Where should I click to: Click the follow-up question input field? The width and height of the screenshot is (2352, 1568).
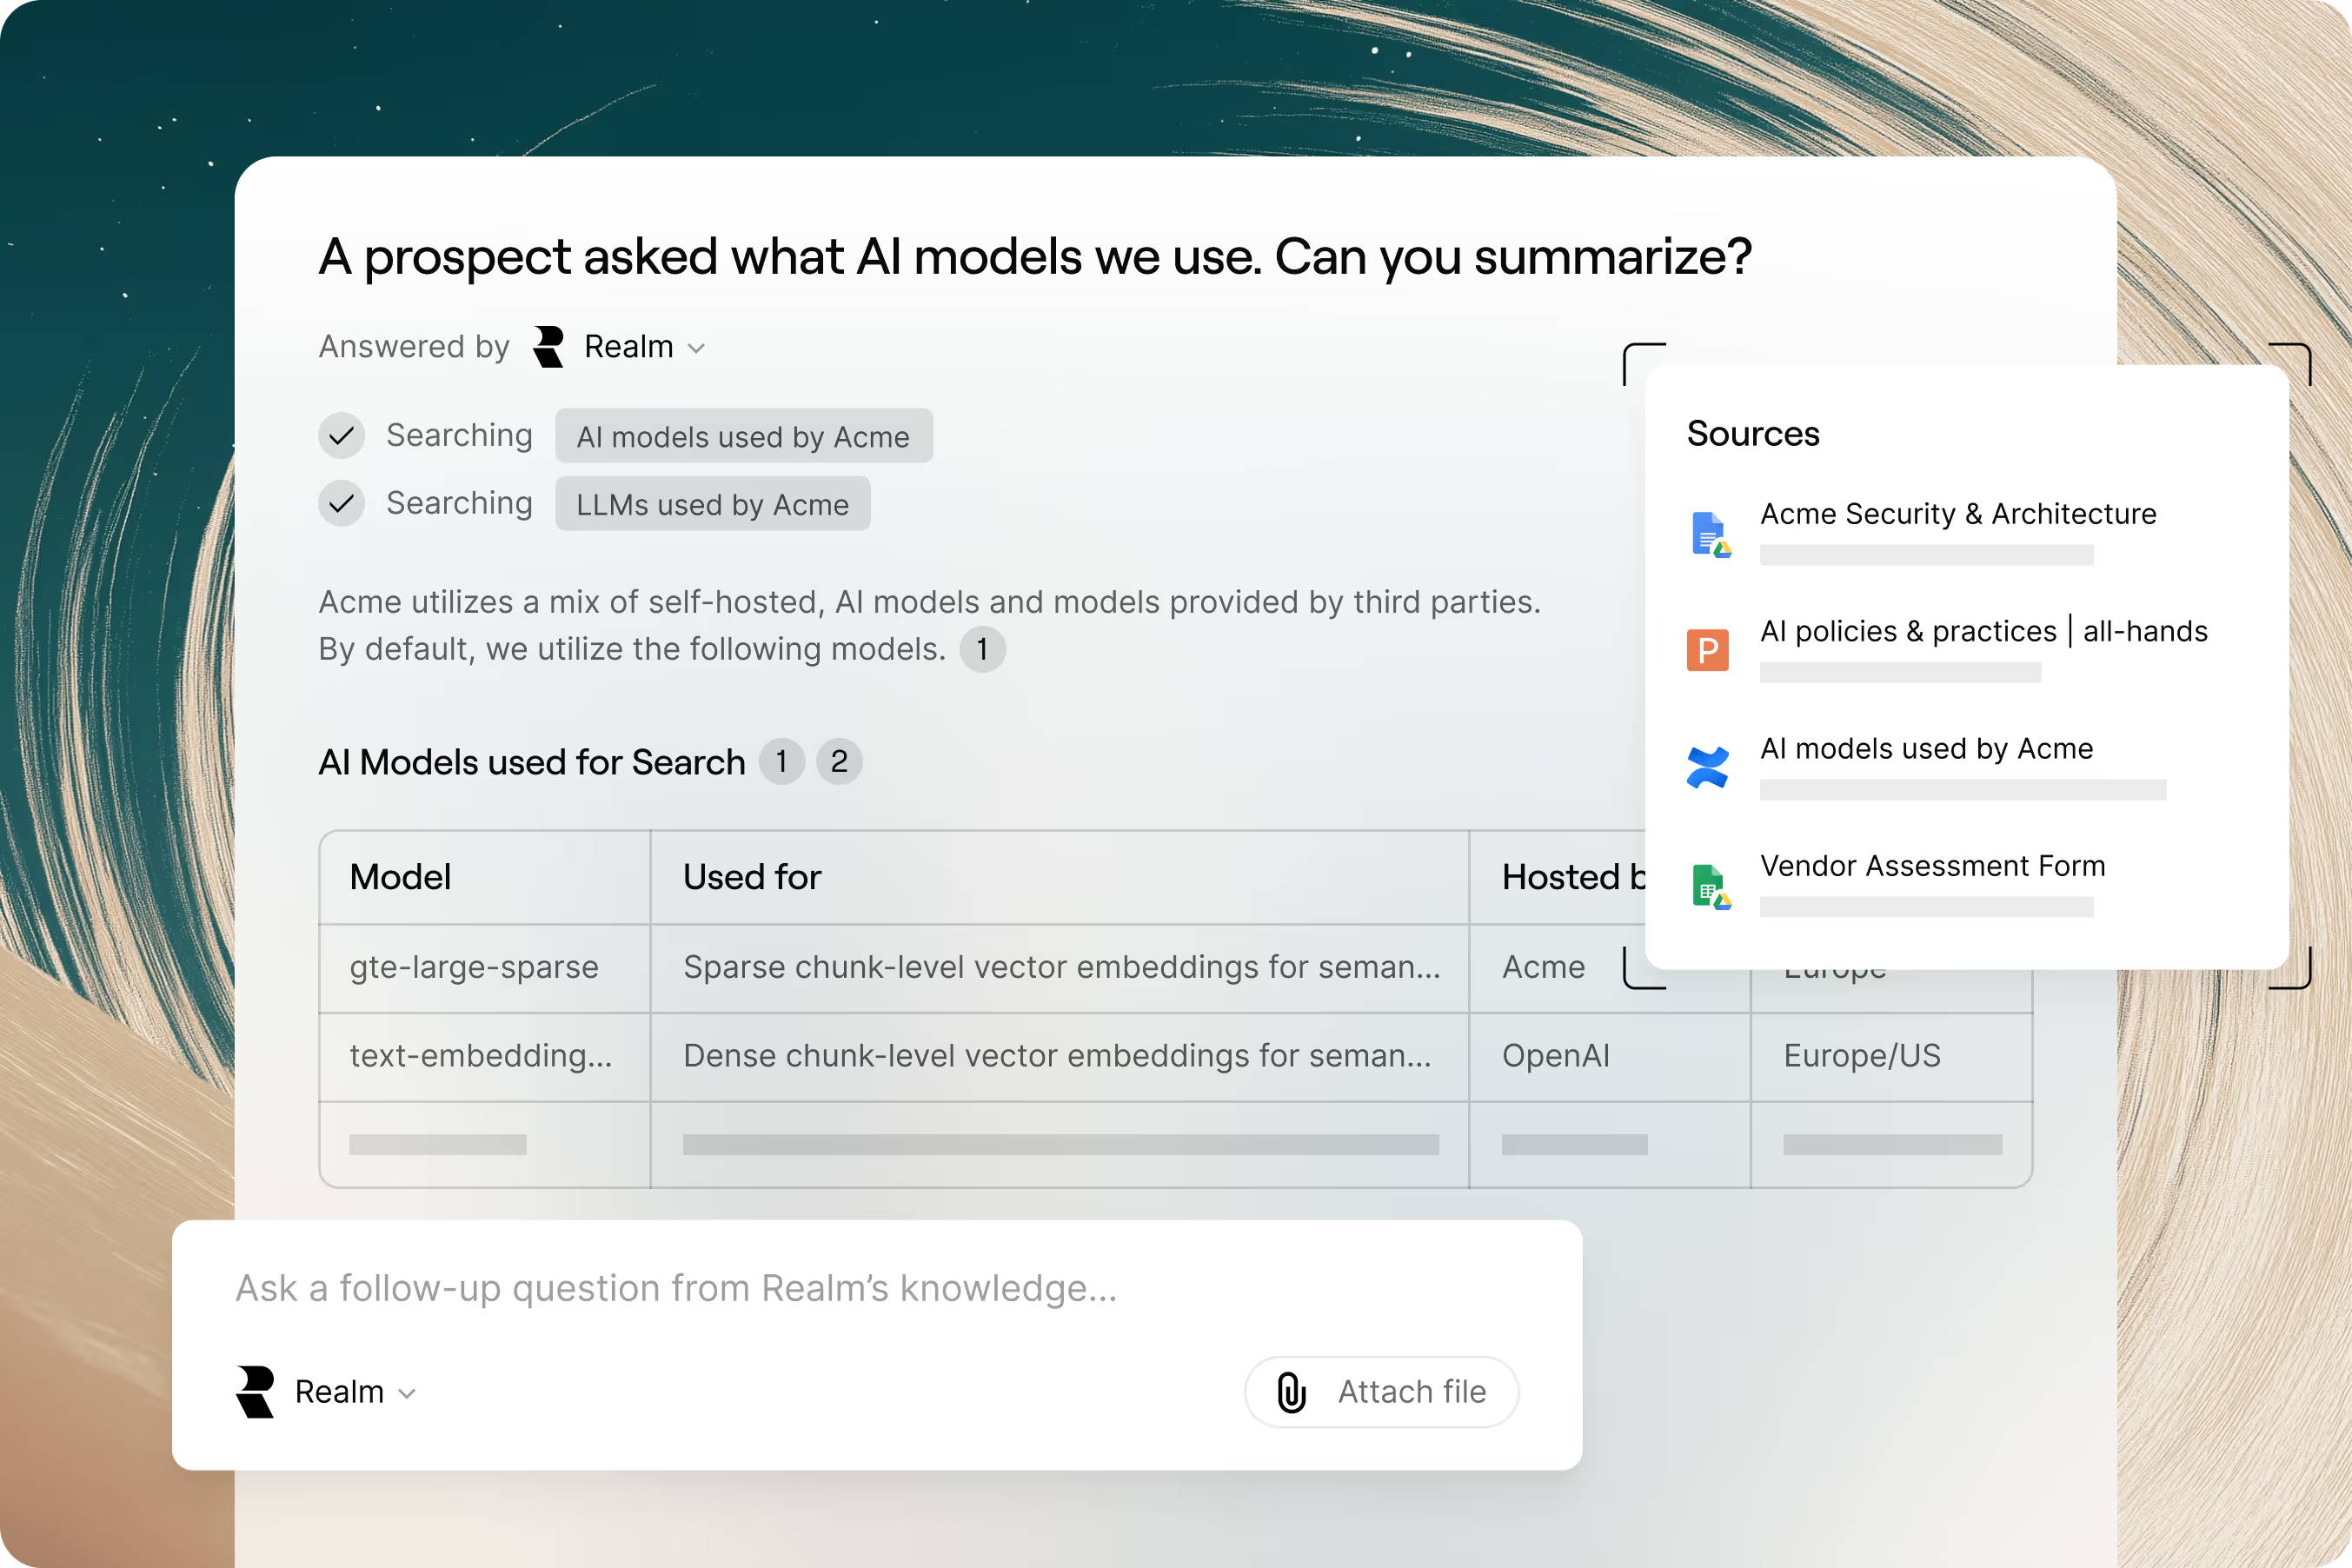tap(676, 1288)
